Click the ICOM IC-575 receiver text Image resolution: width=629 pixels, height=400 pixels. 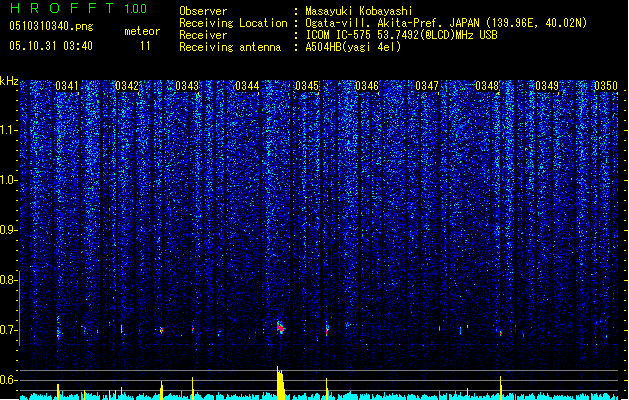point(401,35)
